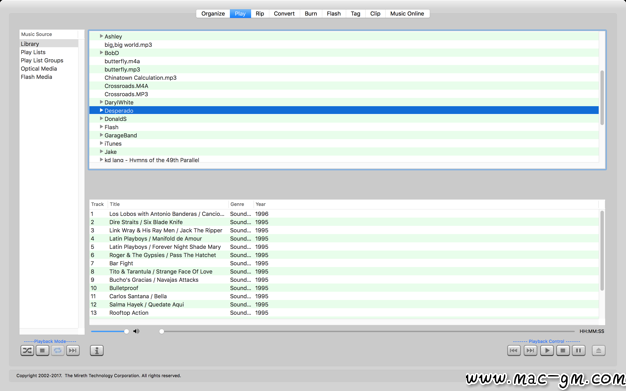Switch to the Organize tab
Viewport: 626px width, 391px height.
pyautogui.click(x=213, y=14)
